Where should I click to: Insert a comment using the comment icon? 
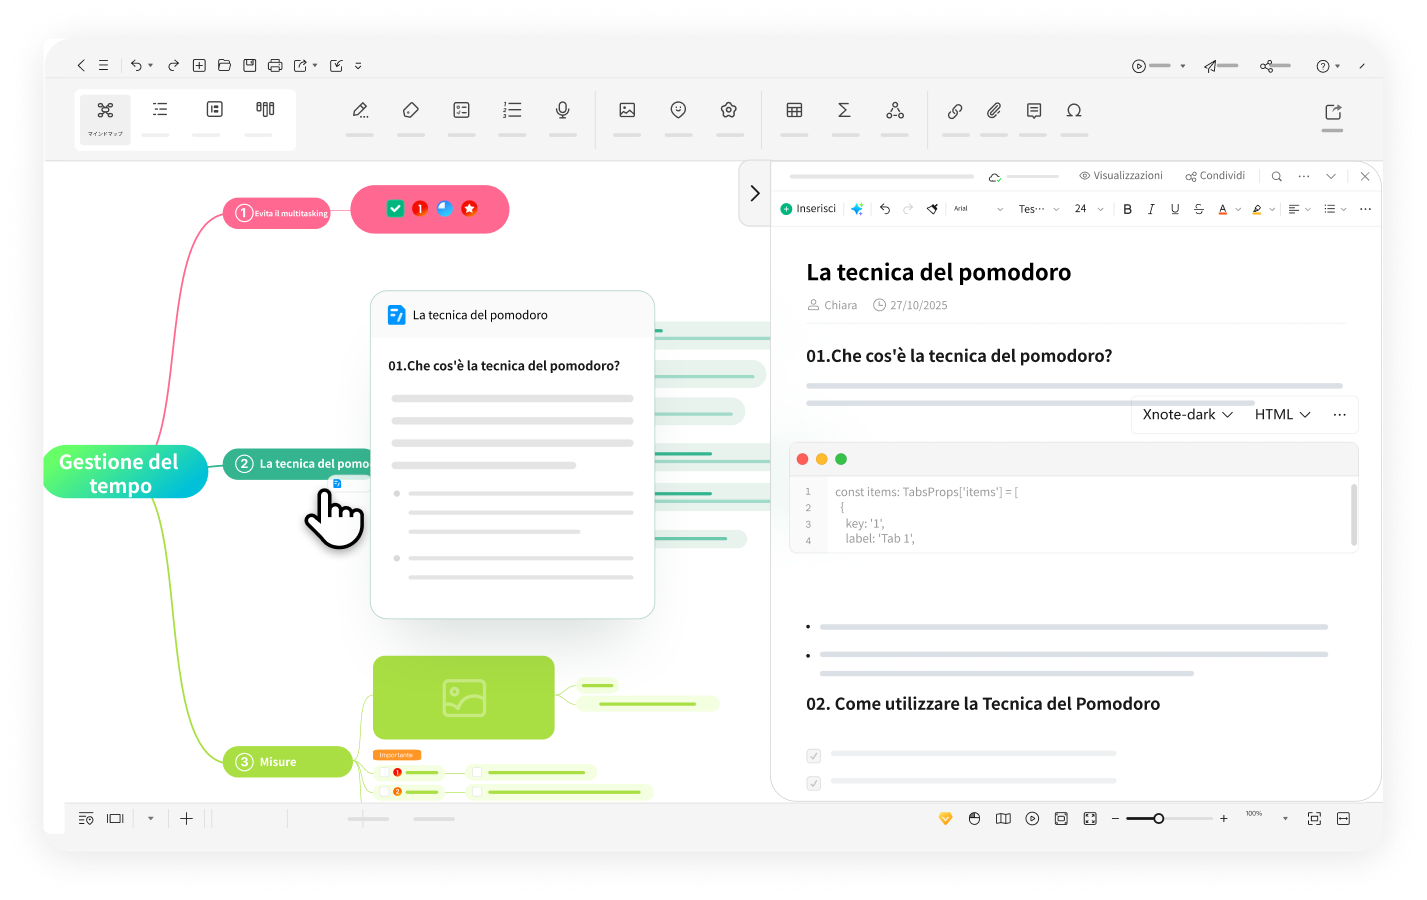click(1033, 110)
